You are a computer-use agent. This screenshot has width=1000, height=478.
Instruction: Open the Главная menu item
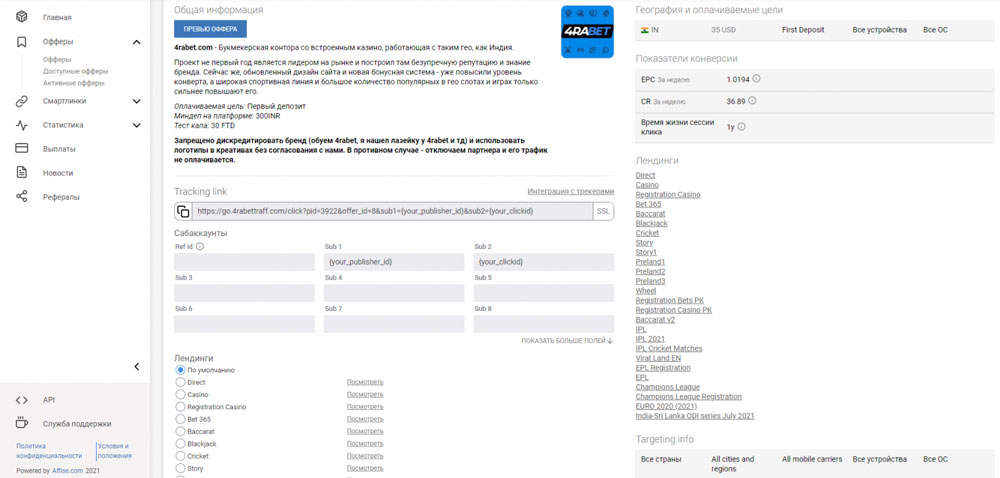pyautogui.click(x=57, y=17)
